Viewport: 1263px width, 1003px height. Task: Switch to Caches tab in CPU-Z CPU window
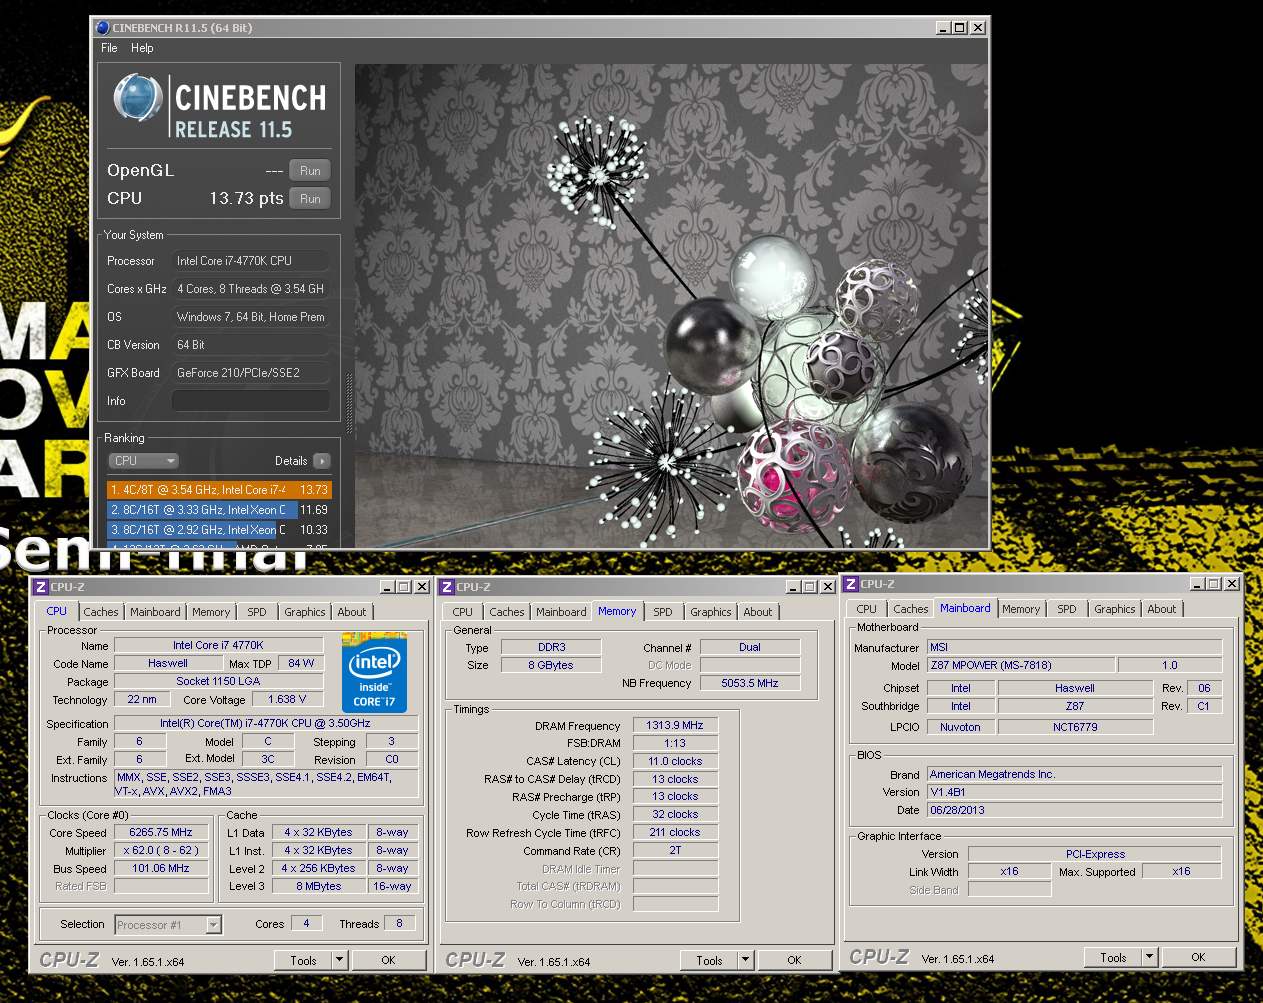click(x=101, y=612)
